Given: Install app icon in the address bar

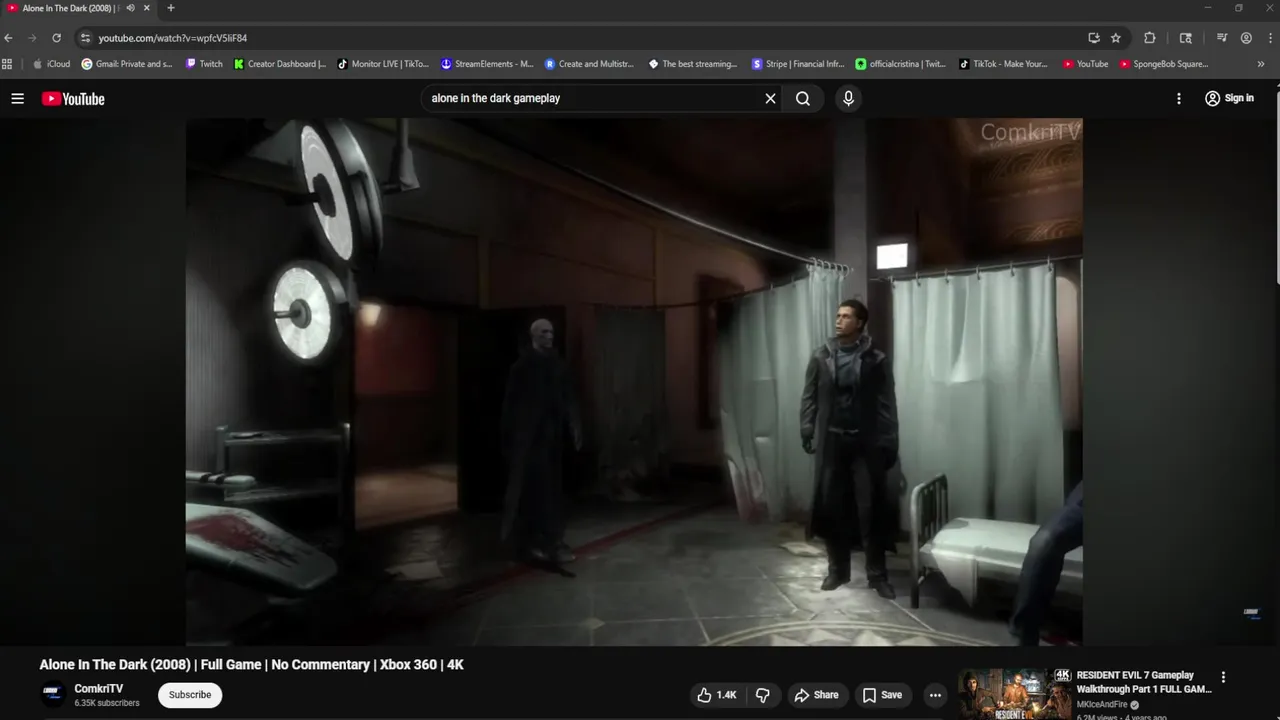Looking at the screenshot, I should [x=1094, y=38].
